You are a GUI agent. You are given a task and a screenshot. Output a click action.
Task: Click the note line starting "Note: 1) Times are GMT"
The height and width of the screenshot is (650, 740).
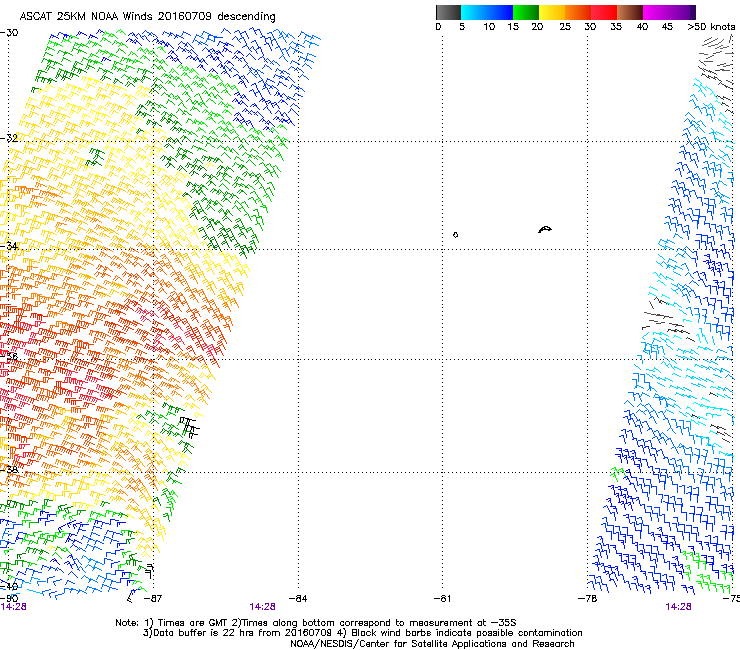(x=316, y=623)
